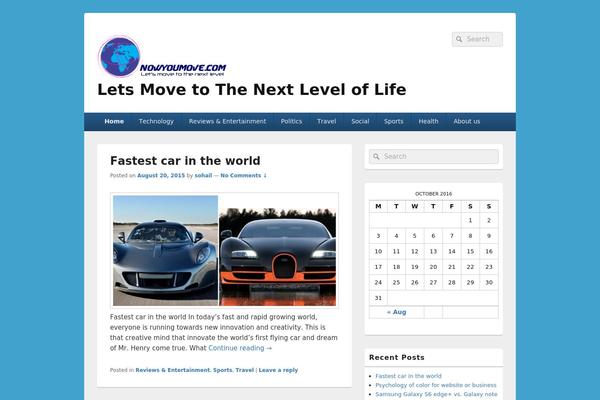The image size is (600, 400).
Task: Click date 1 in the calendar
Action: [x=470, y=220]
